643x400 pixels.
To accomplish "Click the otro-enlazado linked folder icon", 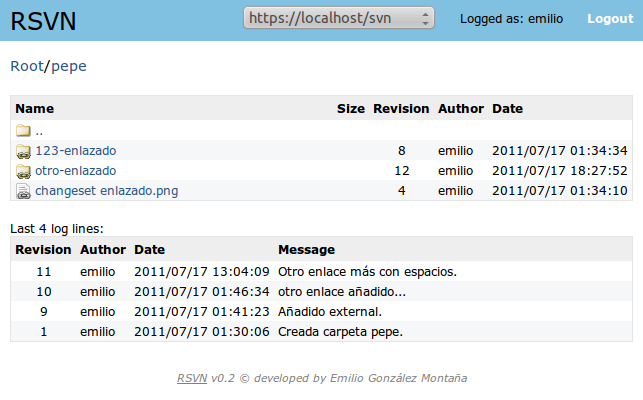I will pyautogui.click(x=23, y=171).
